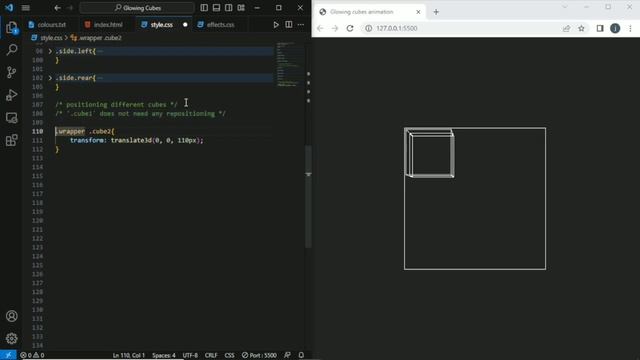Change indentation via Spaces: 4
The width and height of the screenshot is (640, 360).
tap(164, 355)
